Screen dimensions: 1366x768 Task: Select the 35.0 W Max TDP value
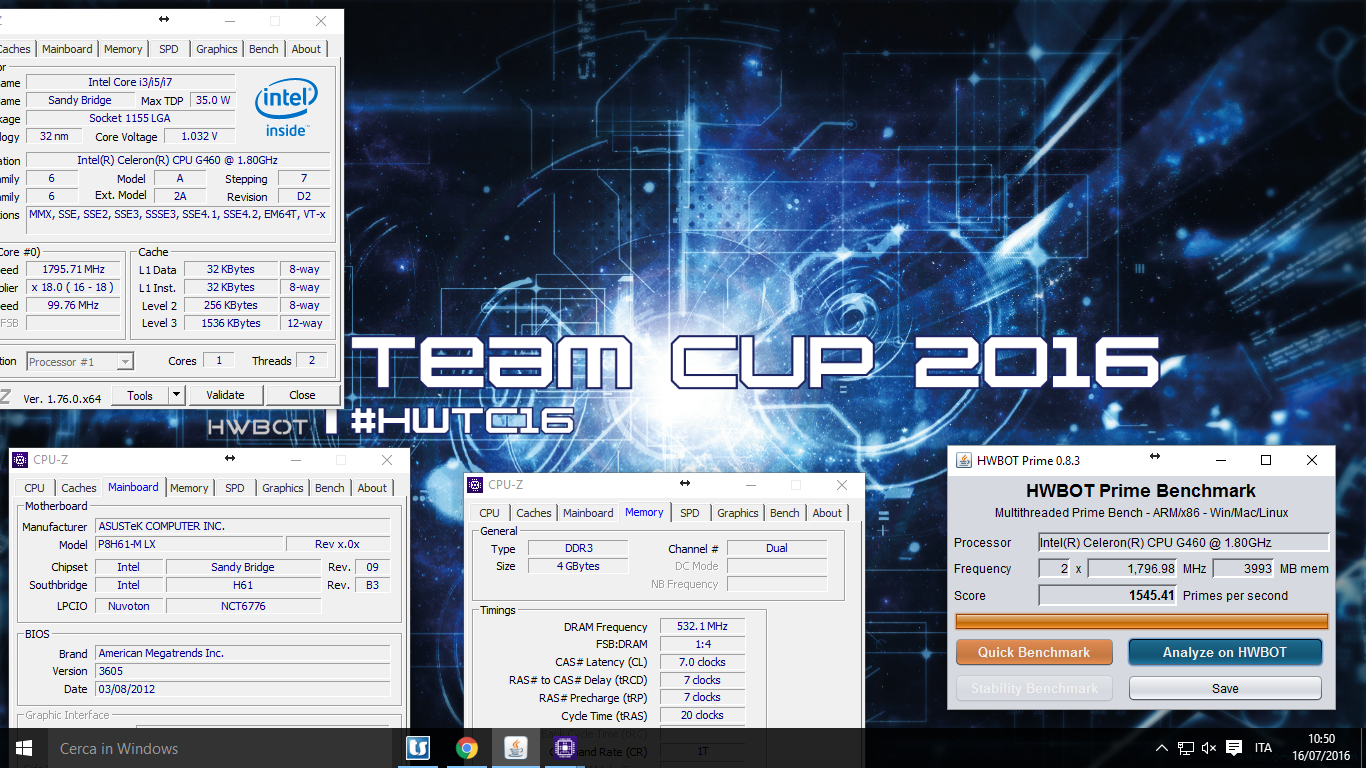212,100
